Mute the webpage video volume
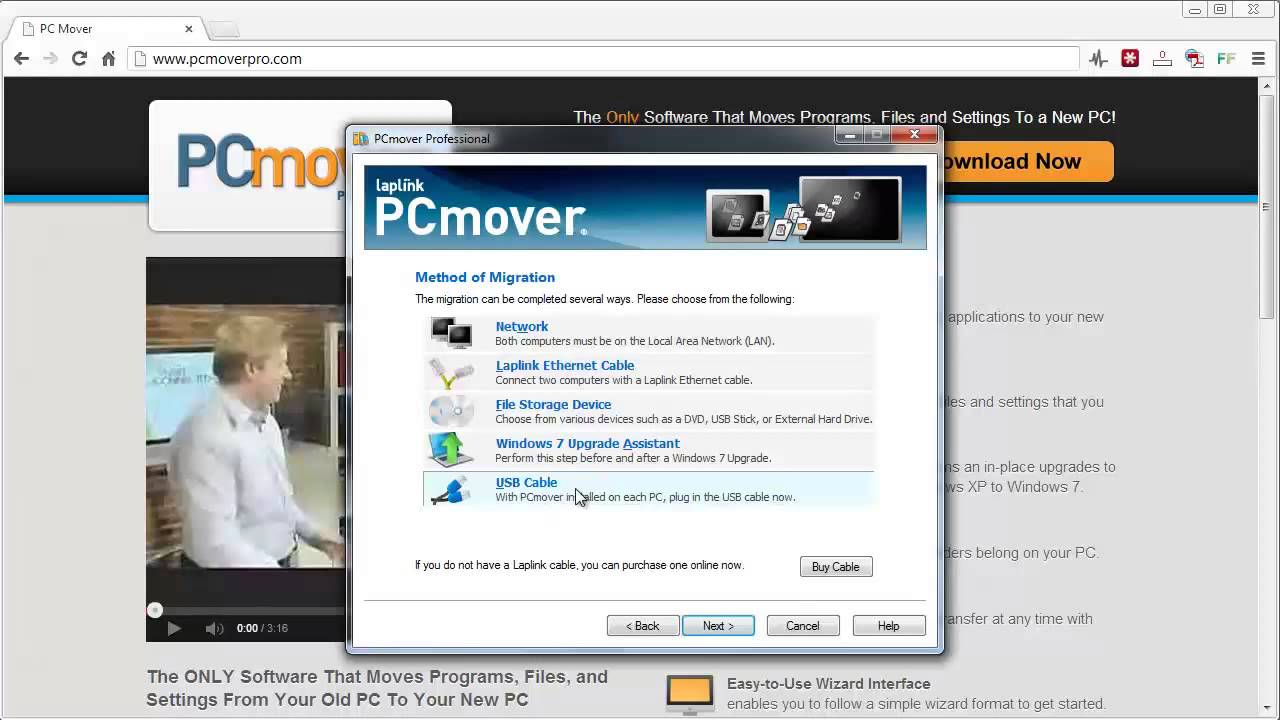 click(214, 628)
